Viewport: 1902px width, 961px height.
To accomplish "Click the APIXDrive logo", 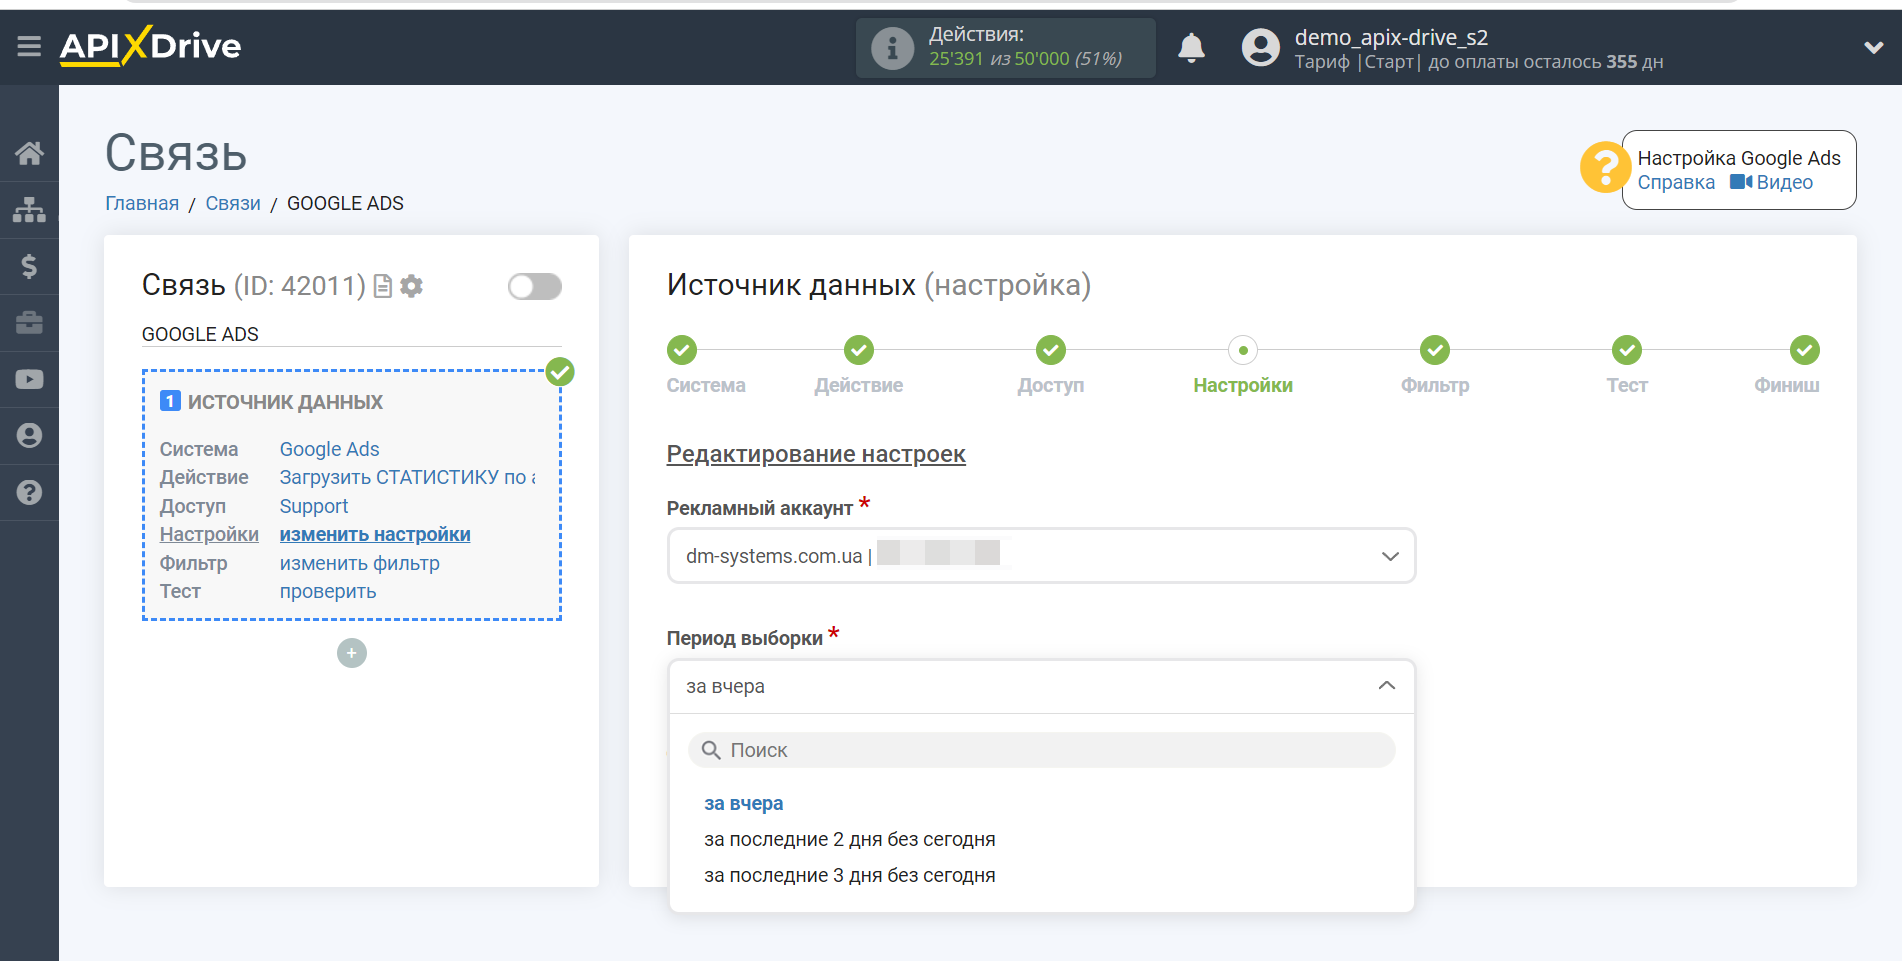I will point(150,46).
